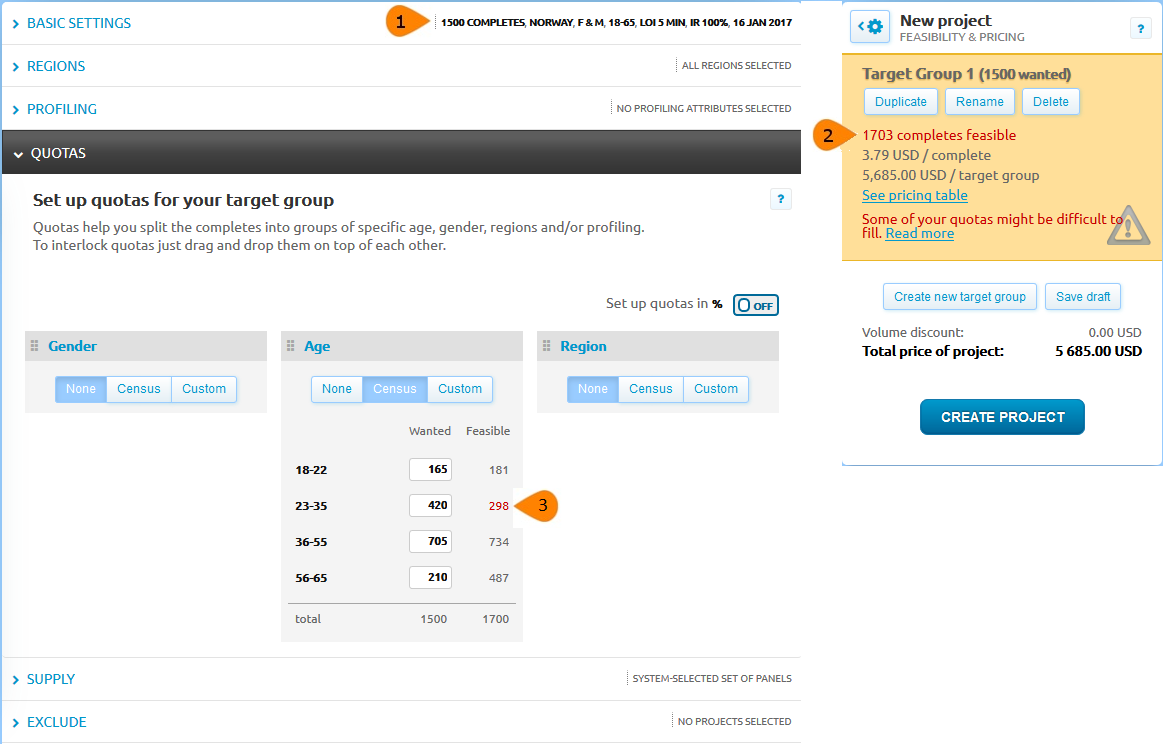Grab the Gender quota drag handle
1163x744 pixels.
35,346
